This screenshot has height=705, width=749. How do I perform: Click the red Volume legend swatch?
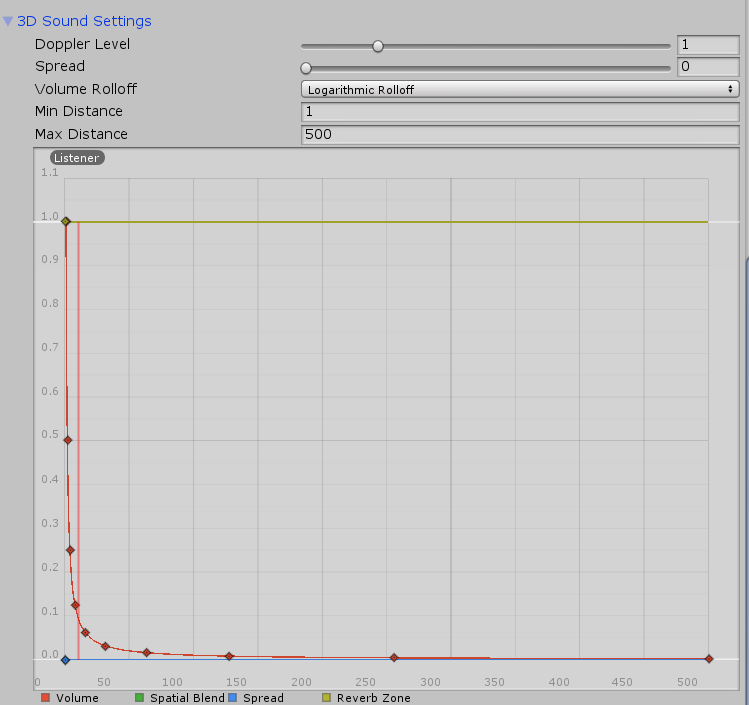point(45,698)
